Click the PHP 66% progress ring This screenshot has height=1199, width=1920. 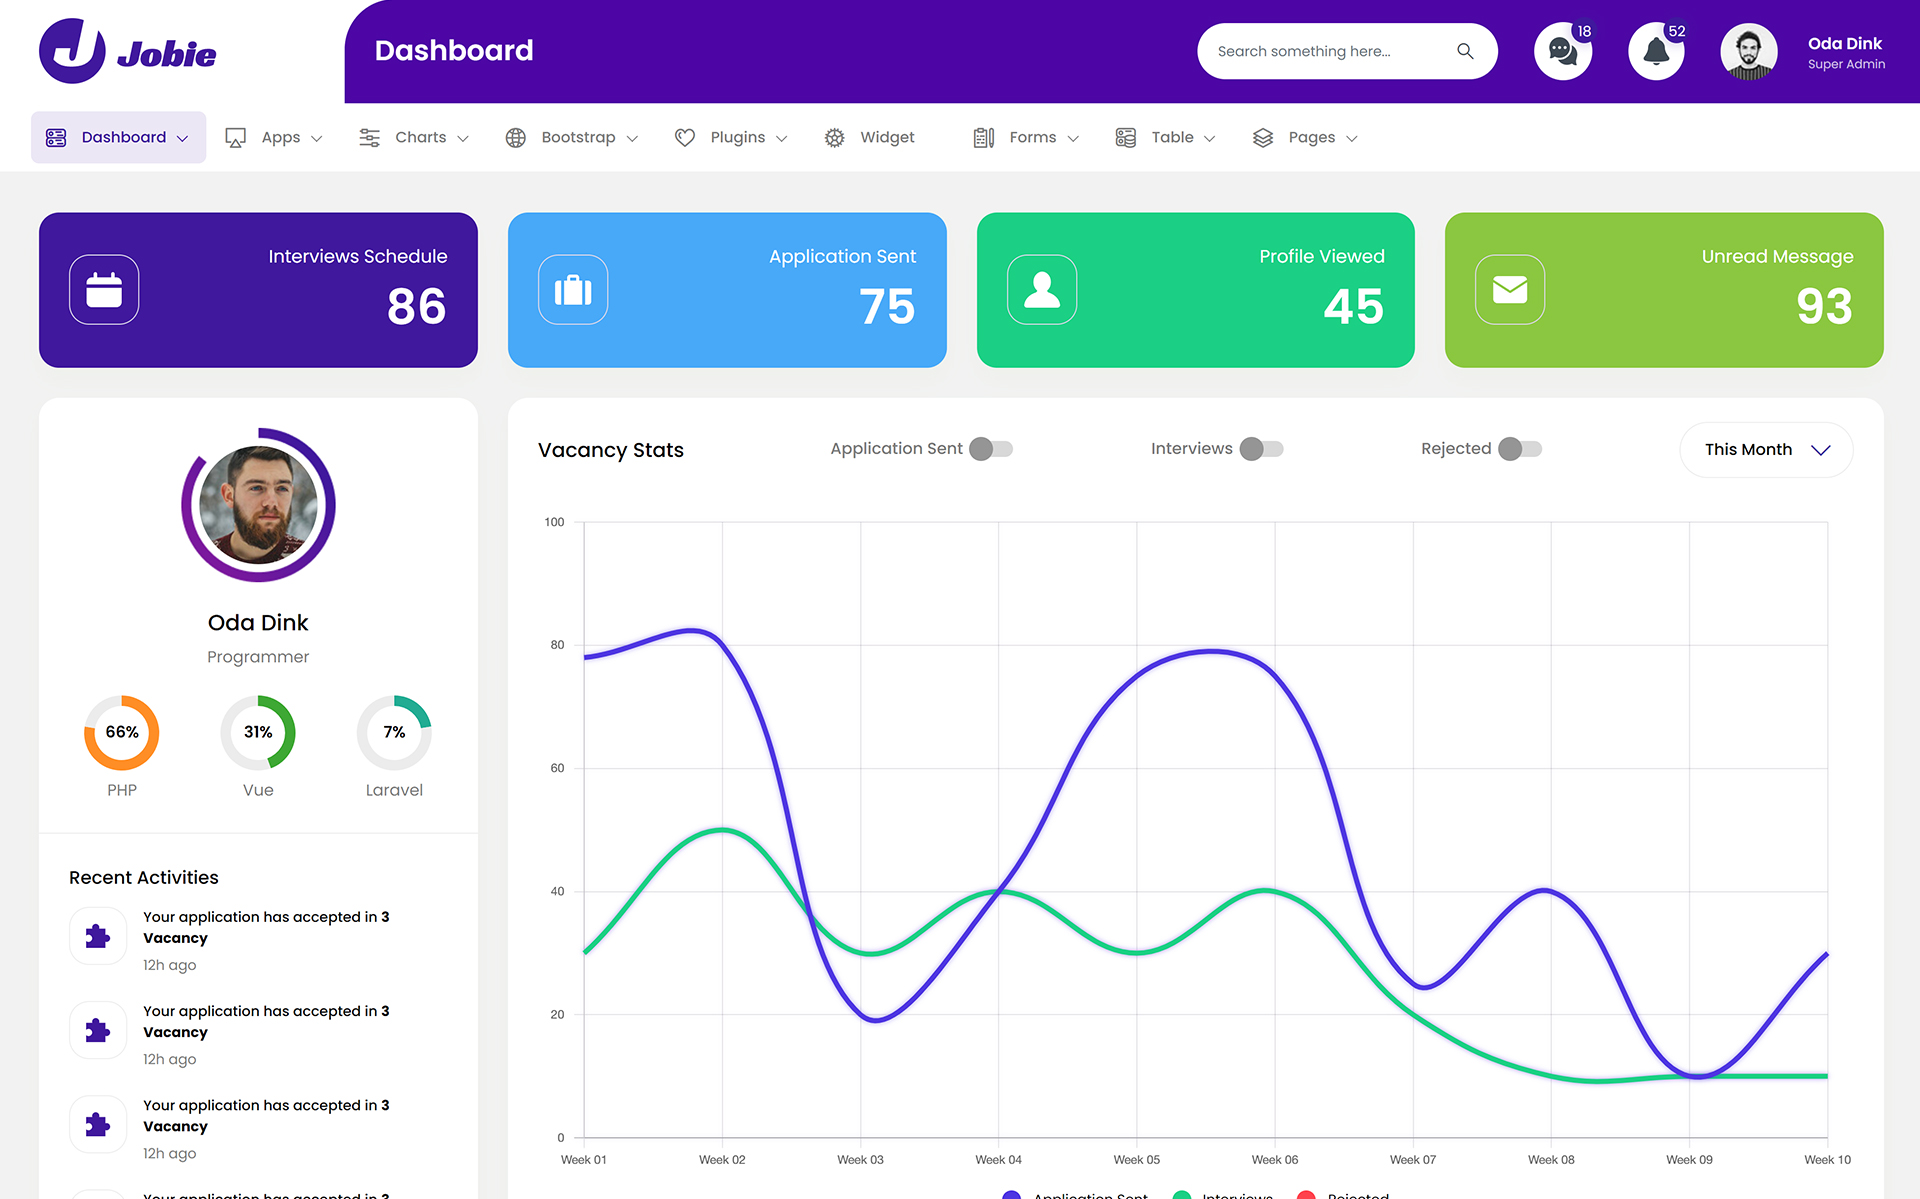(x=122, y=732)
